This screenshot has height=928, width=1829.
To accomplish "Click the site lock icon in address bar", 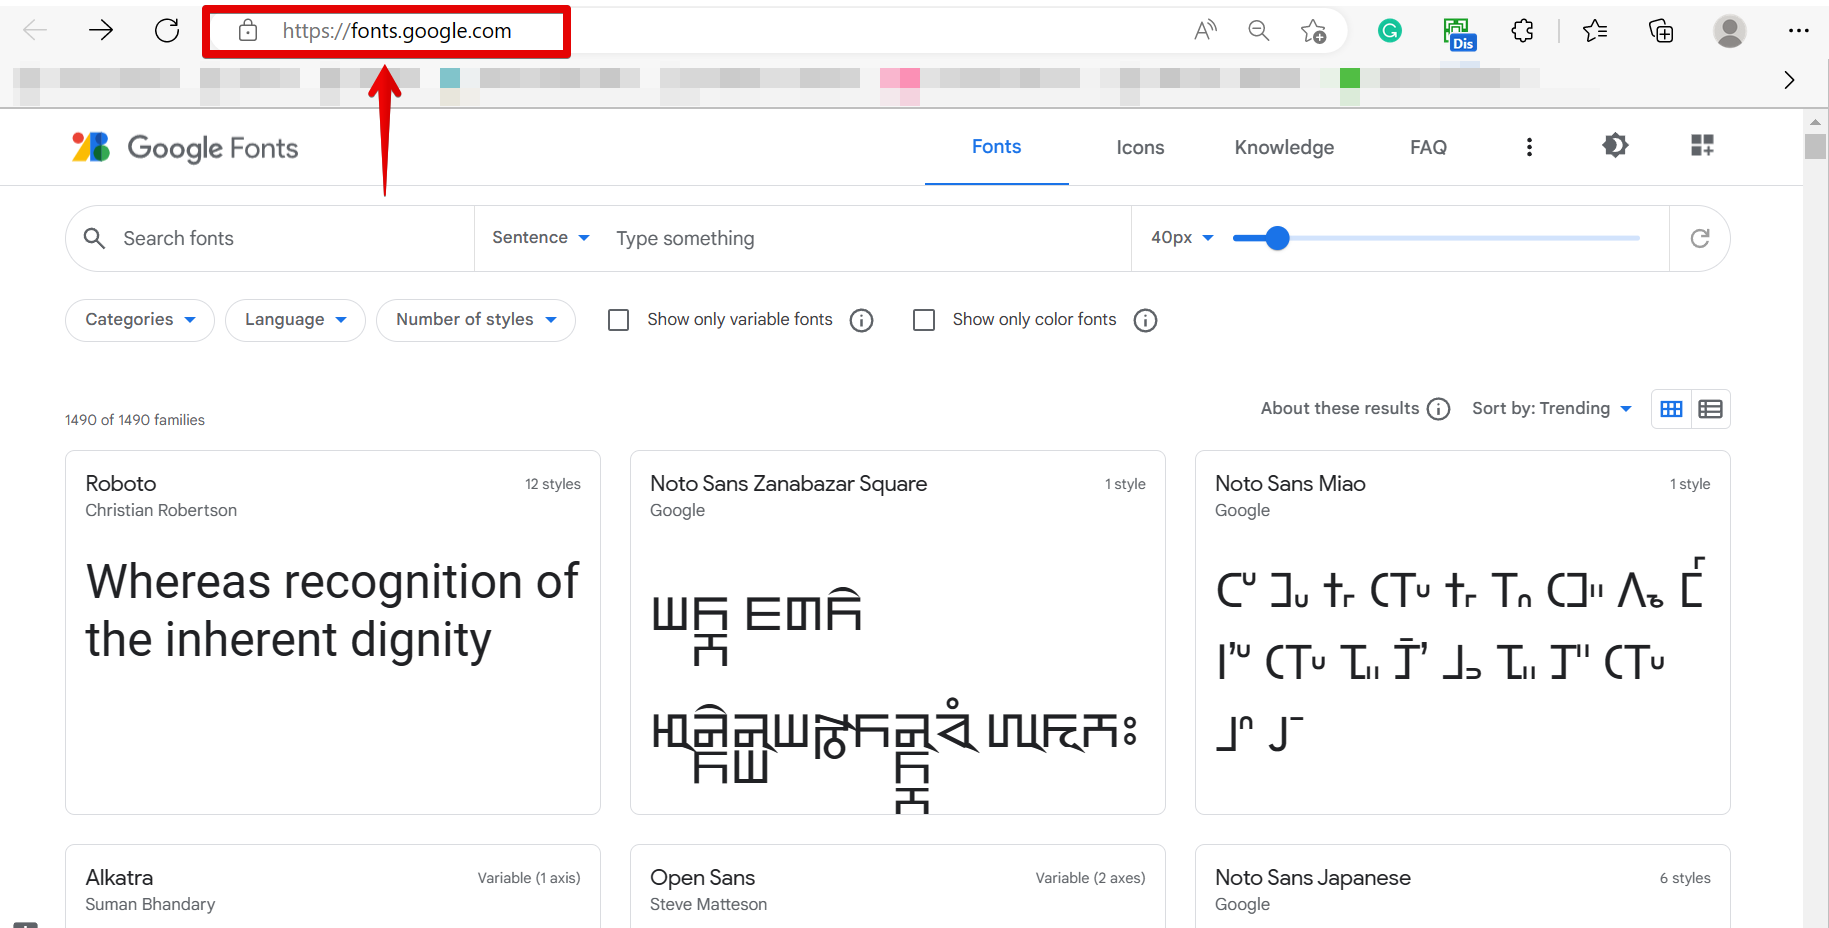I will [x=248, y=31].
